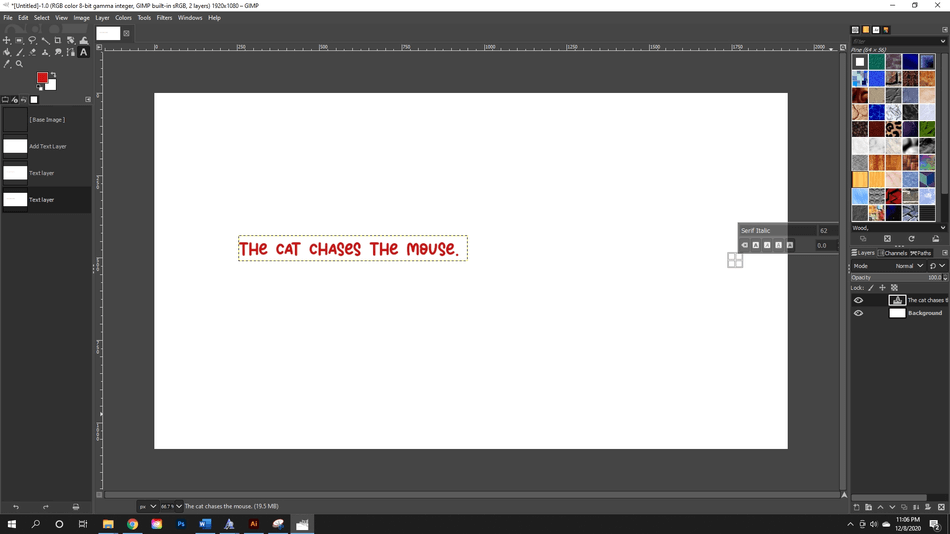
Task: Select the Paths tool
Action: (70, 52)
